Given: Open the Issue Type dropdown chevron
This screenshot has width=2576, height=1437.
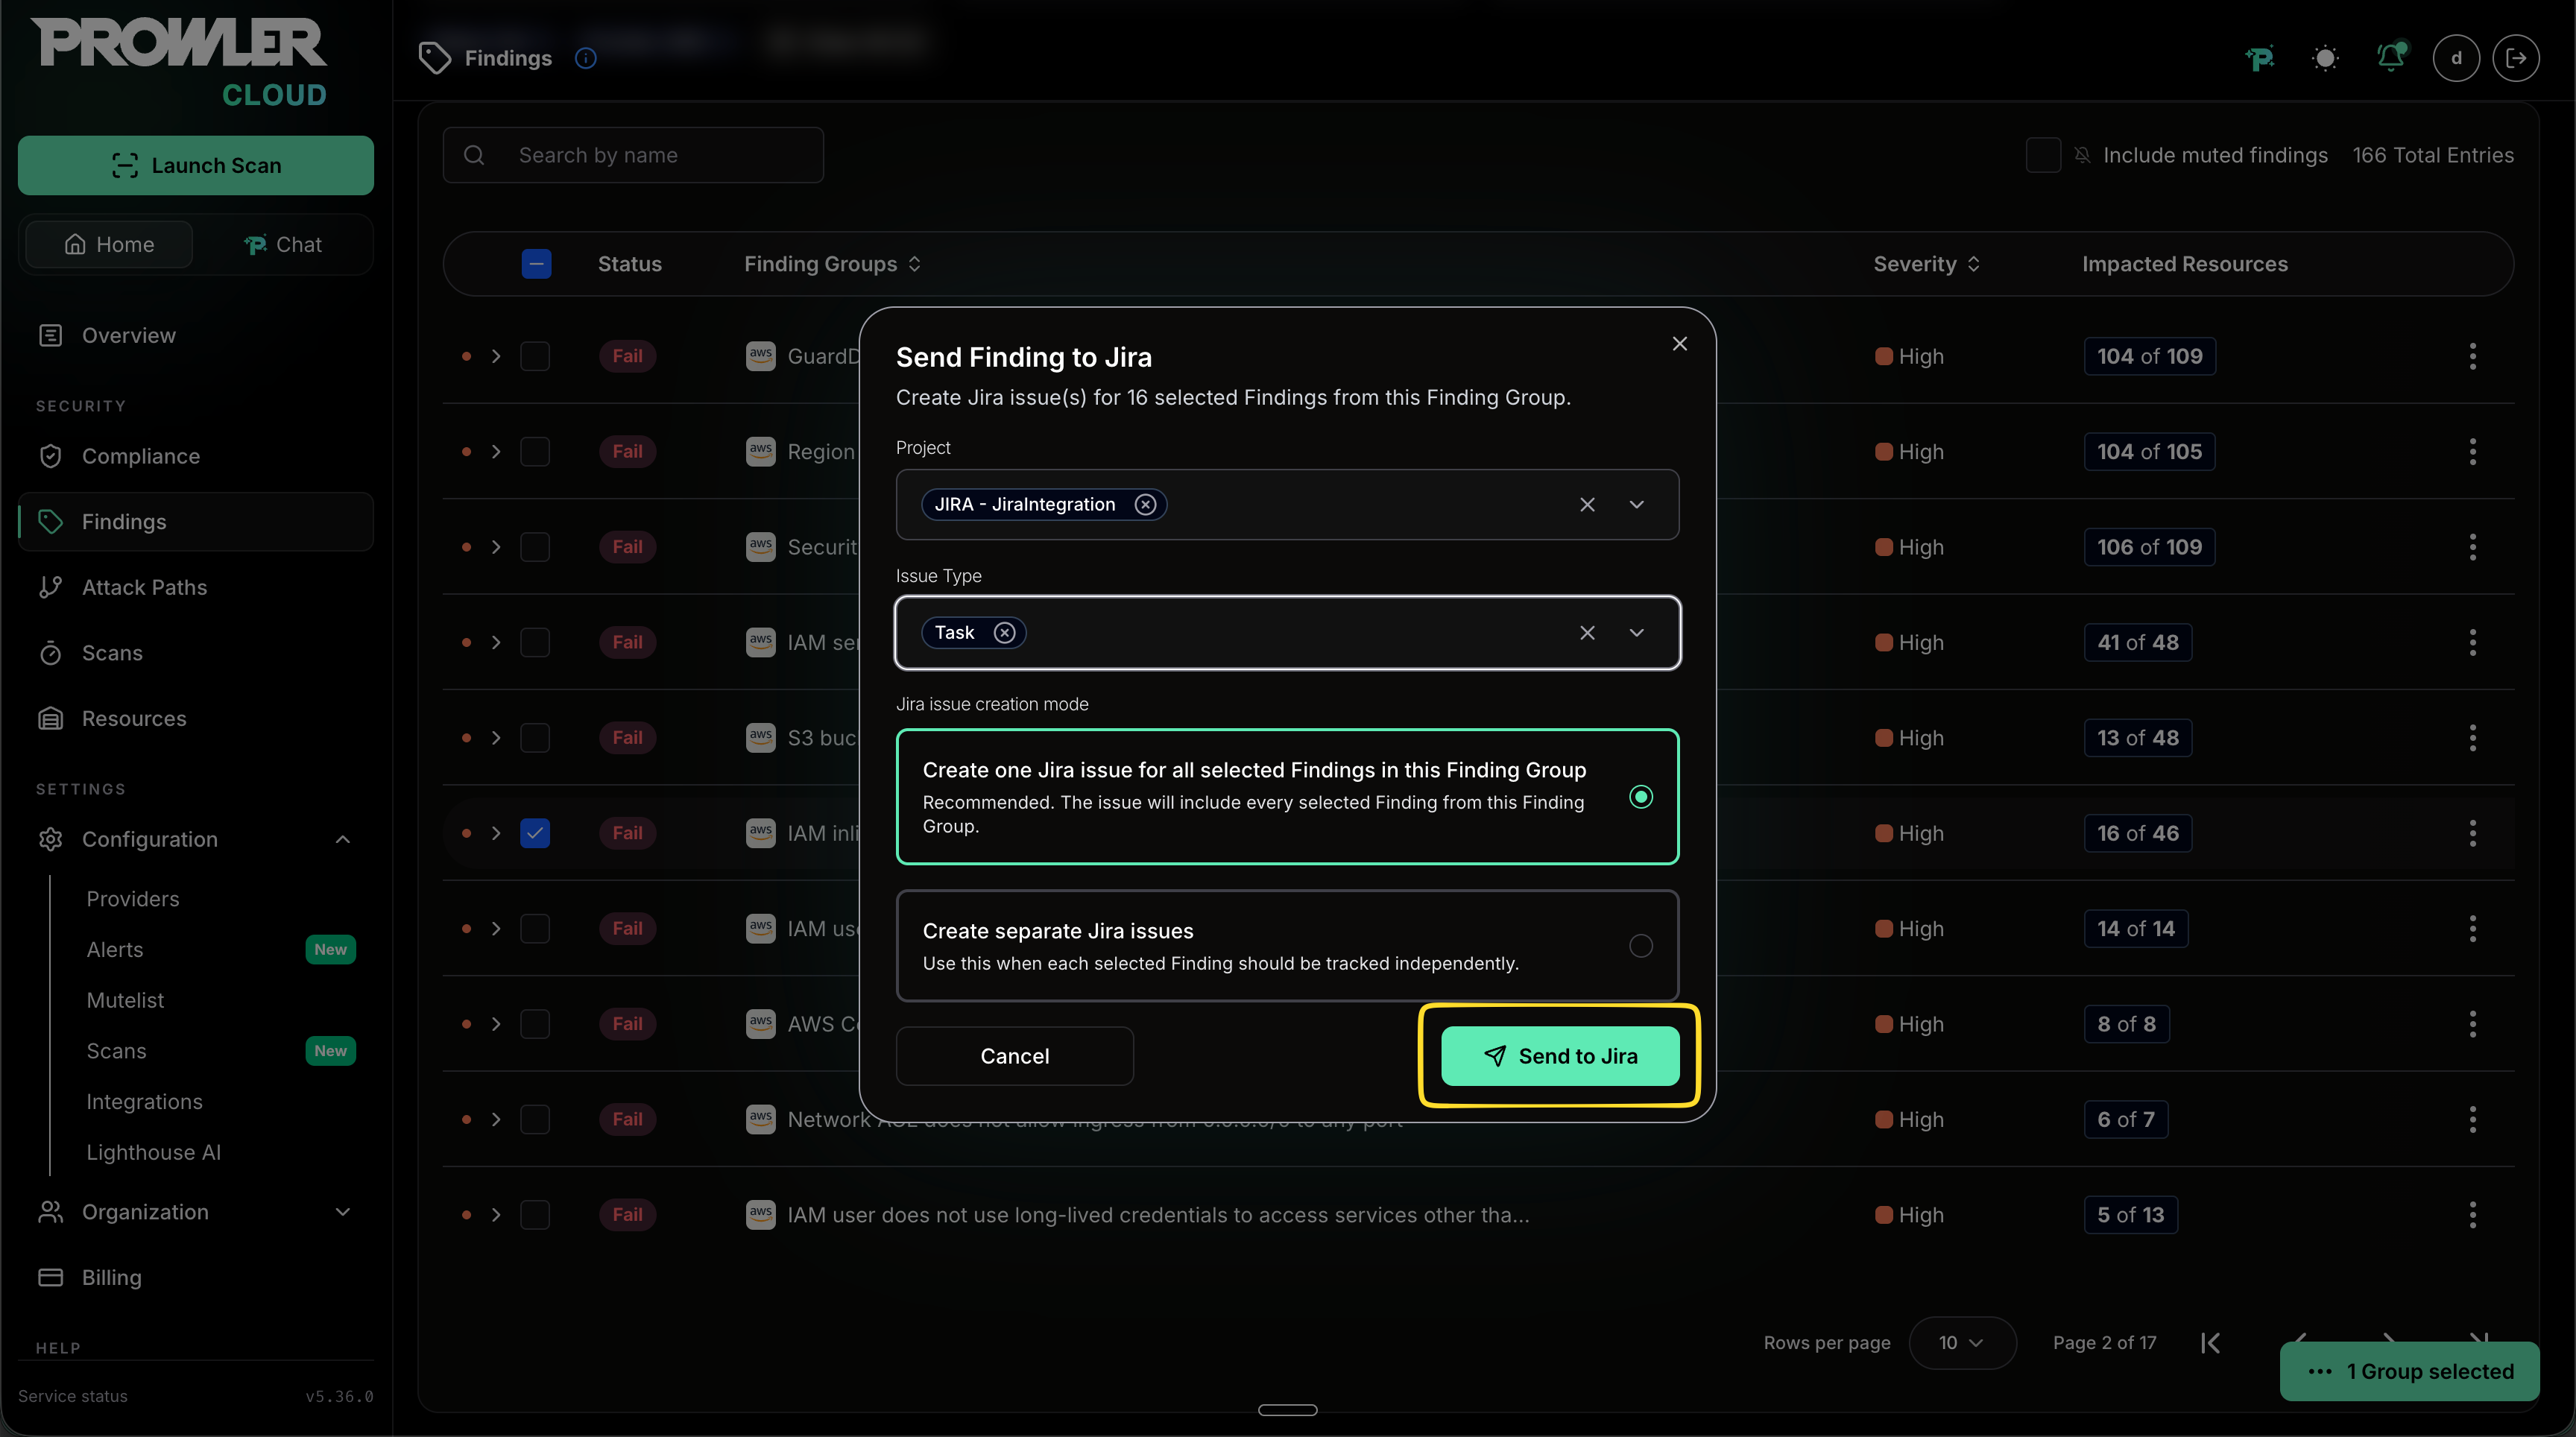Looking at the screenshot, I should point(1636,633).
